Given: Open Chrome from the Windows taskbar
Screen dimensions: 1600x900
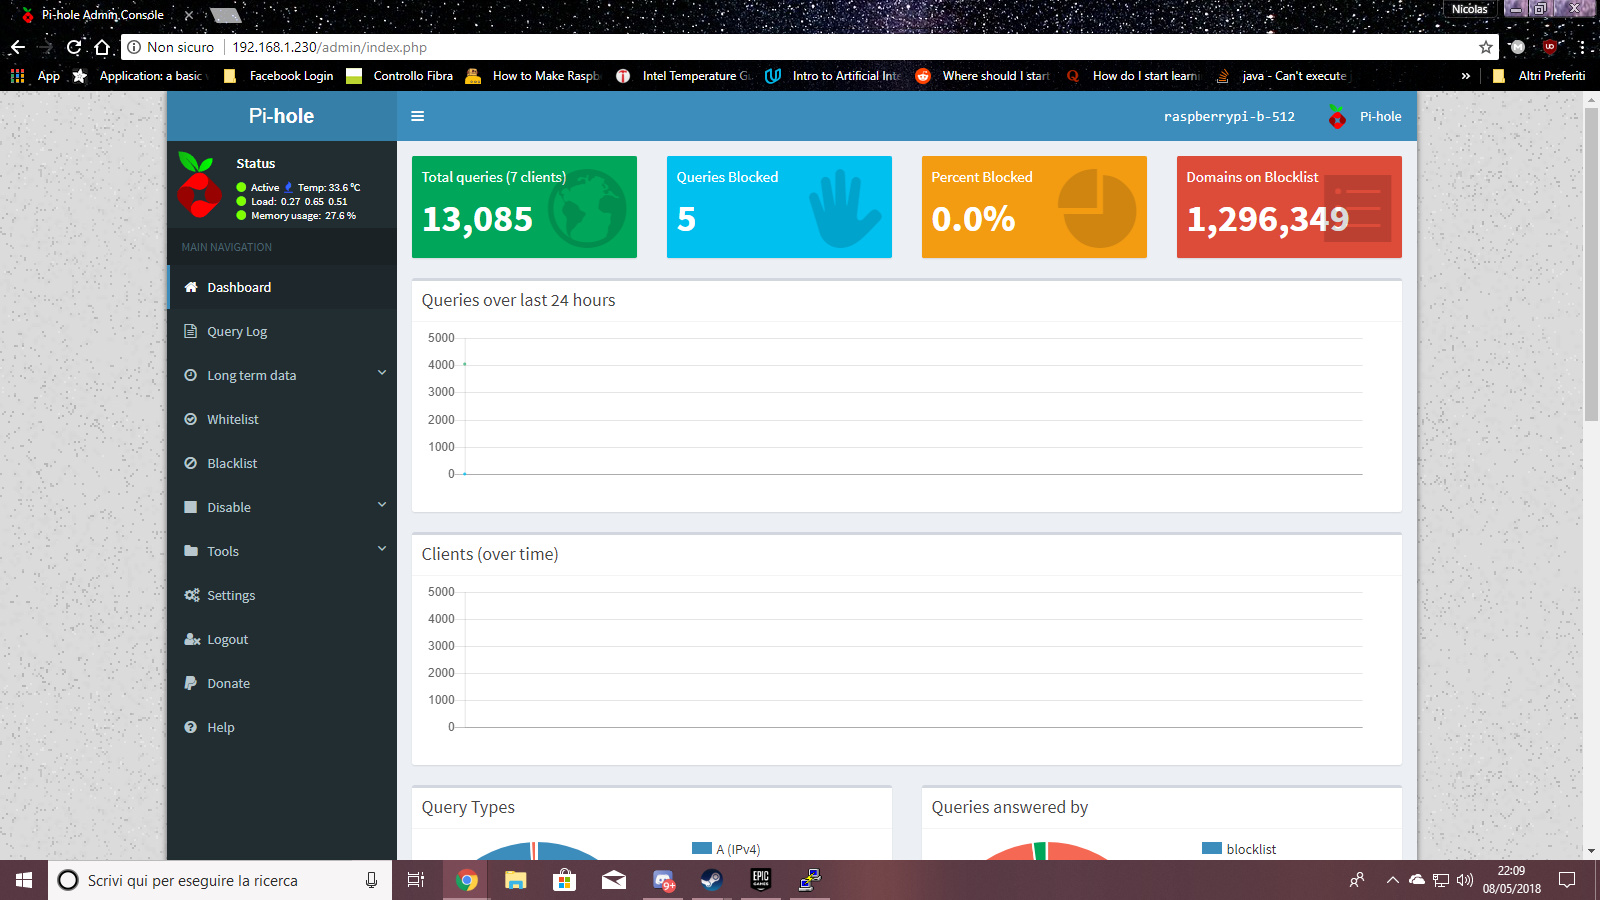Looking at the screenshot, I should coord(467,880).
